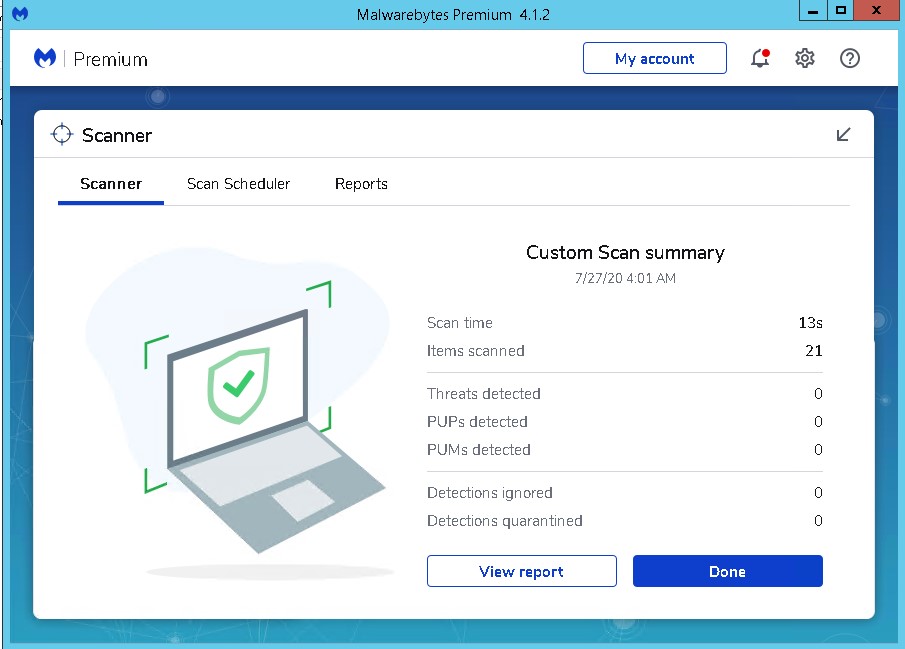The height and width of the screenshot is (649, 905).
Task: Open the Reports tab
Action: 361,184
